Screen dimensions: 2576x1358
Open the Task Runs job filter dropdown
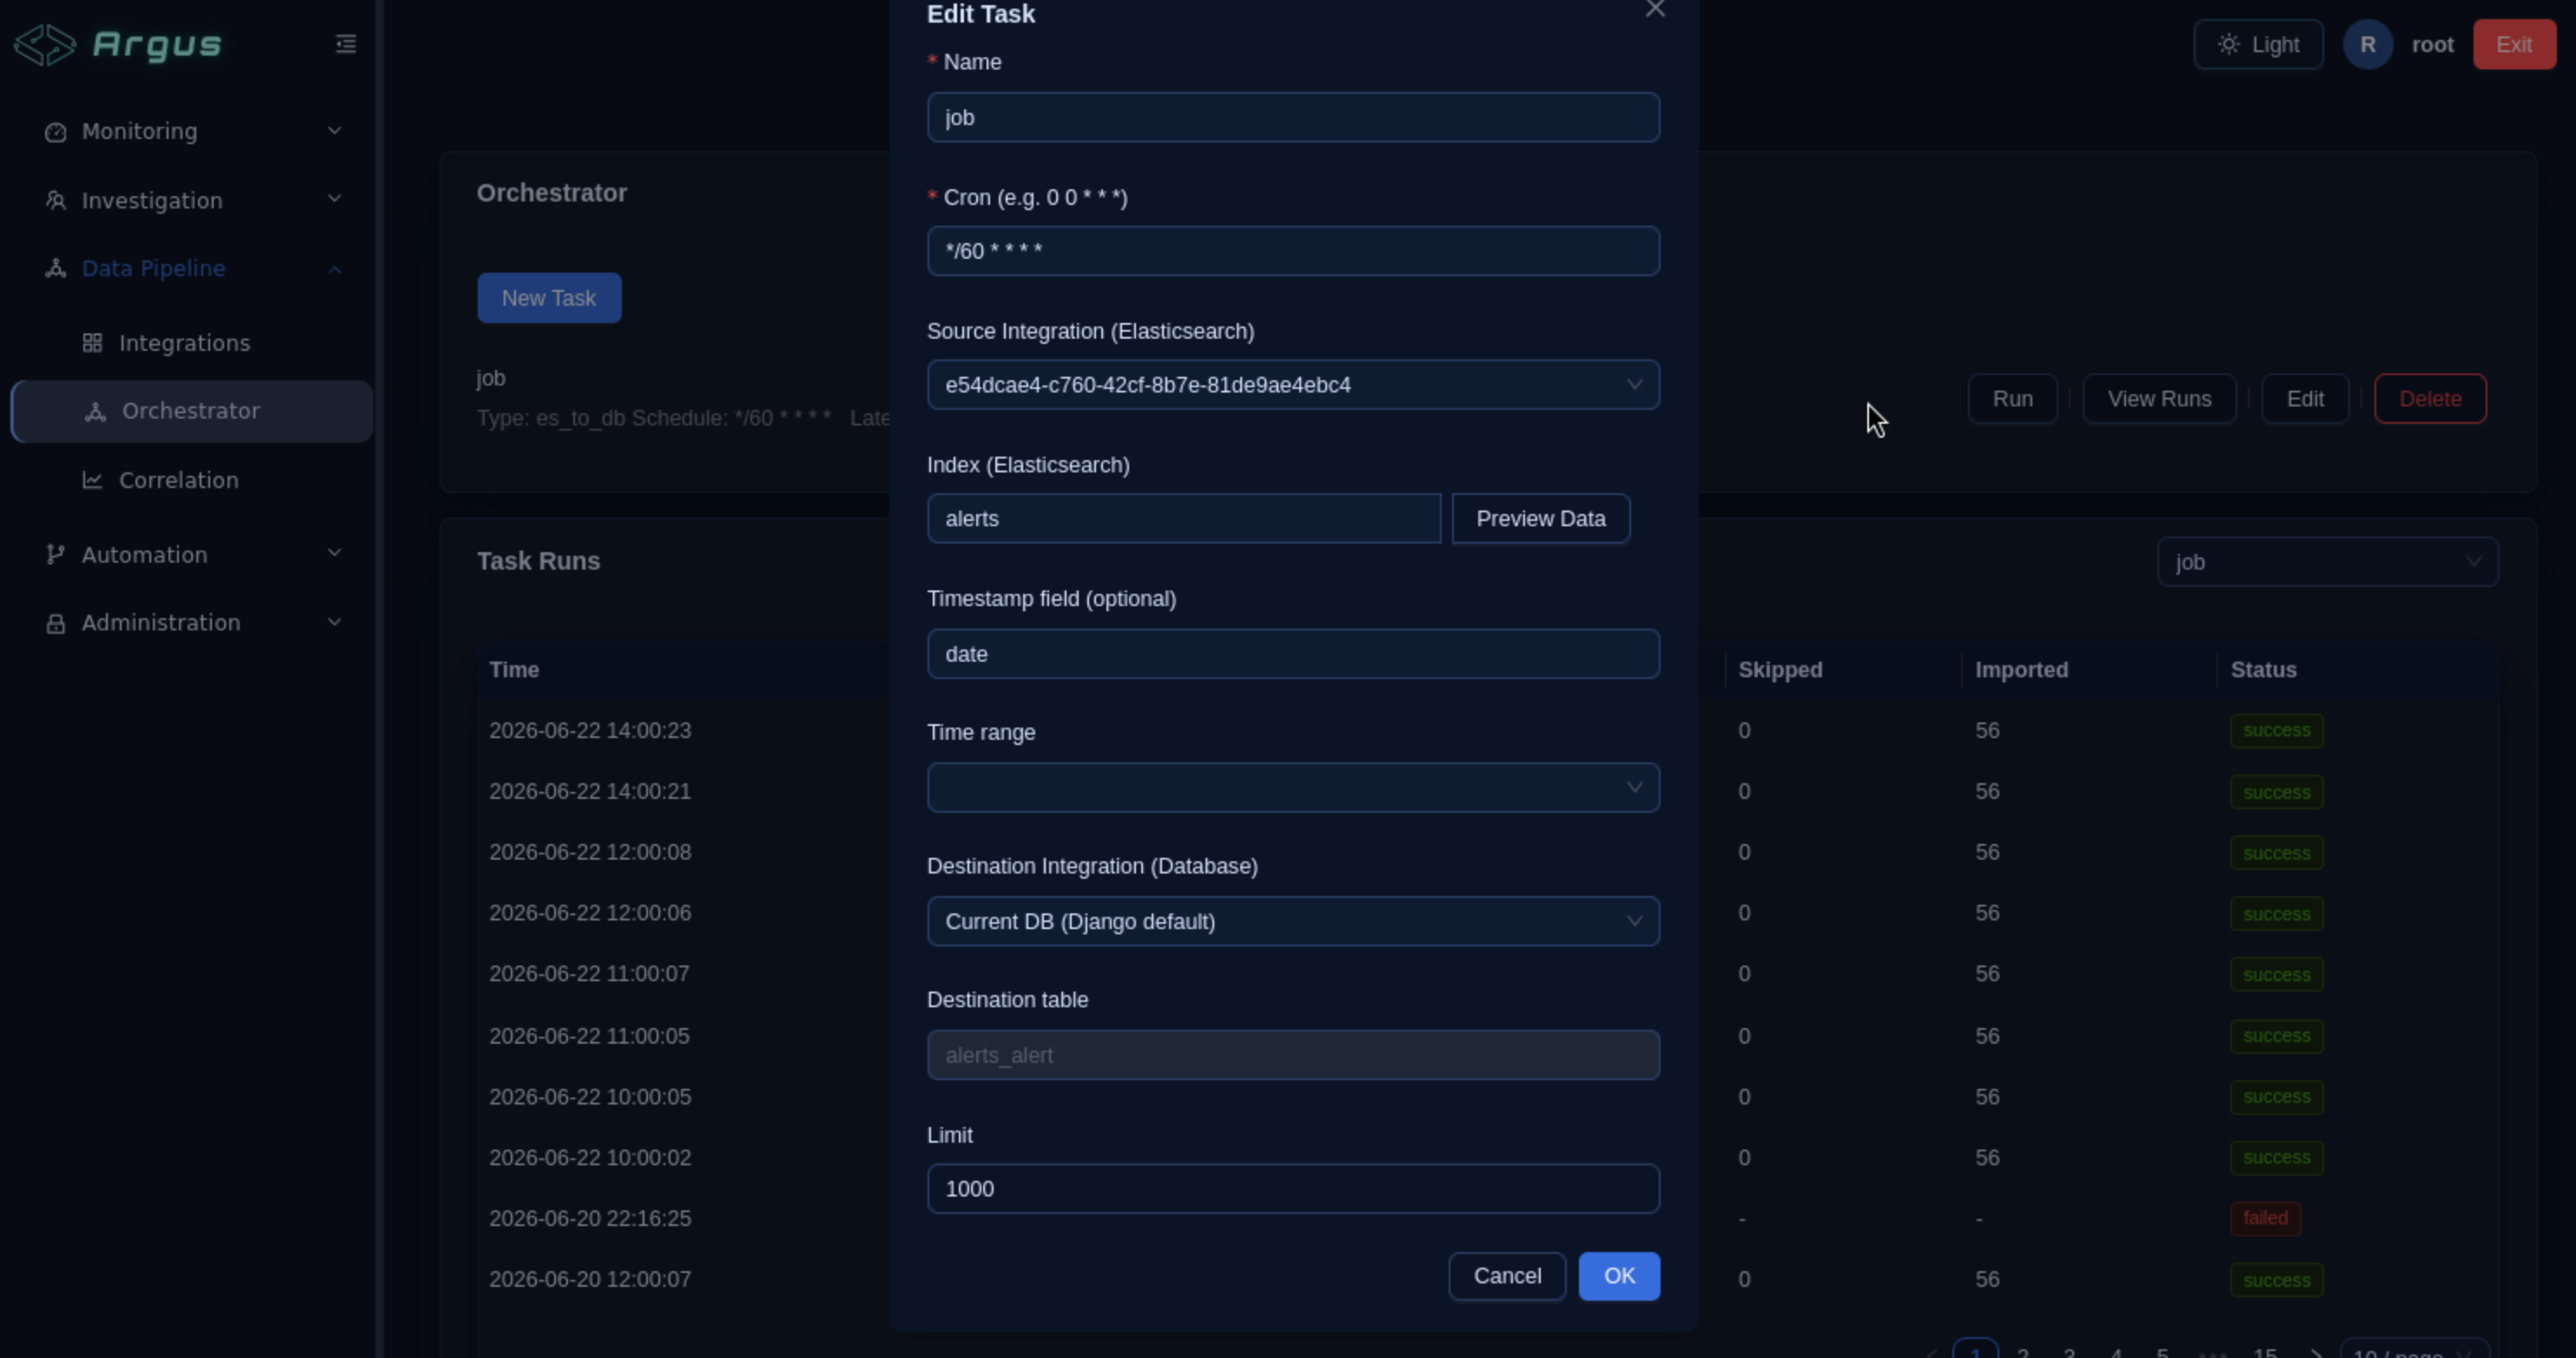2327,562
